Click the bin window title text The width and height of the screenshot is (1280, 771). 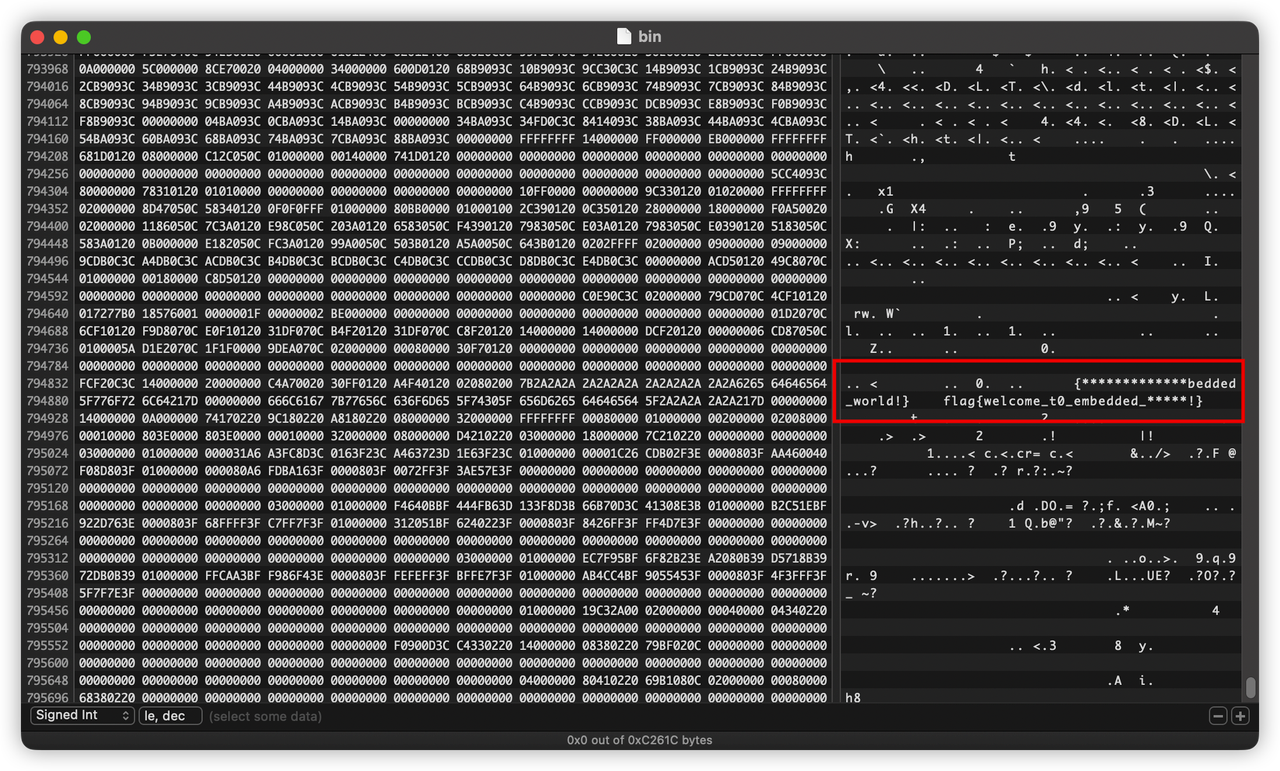point(650,37)
